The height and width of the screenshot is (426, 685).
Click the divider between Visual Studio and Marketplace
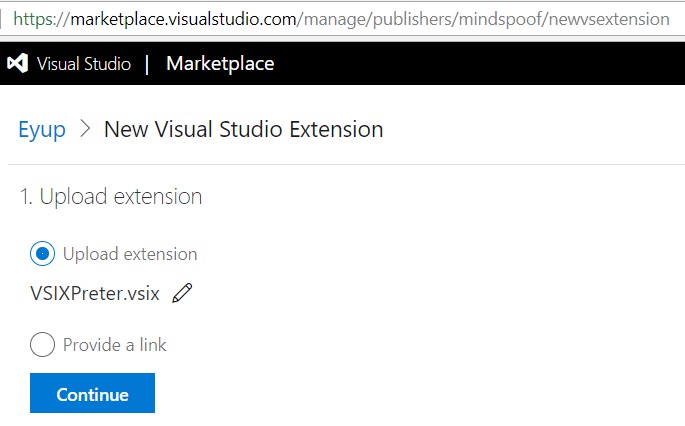[147, 64]
